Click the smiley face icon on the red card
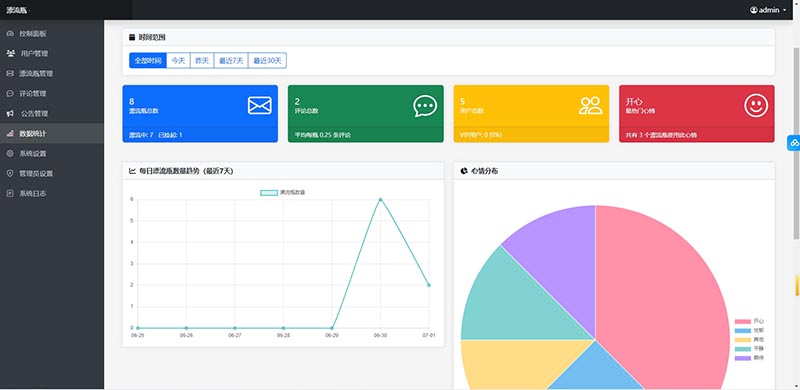 click(x=756, y=106)
